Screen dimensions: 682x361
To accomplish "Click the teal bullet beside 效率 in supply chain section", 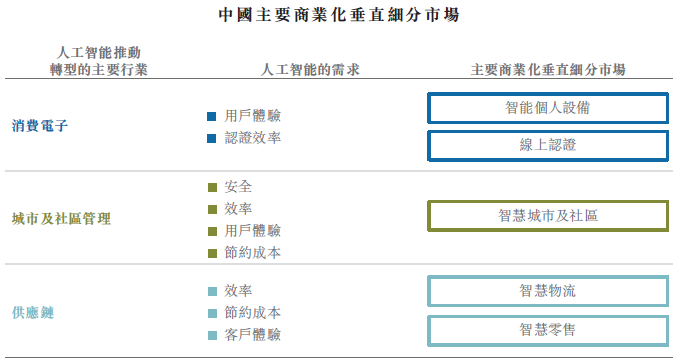I will point(213,291).
